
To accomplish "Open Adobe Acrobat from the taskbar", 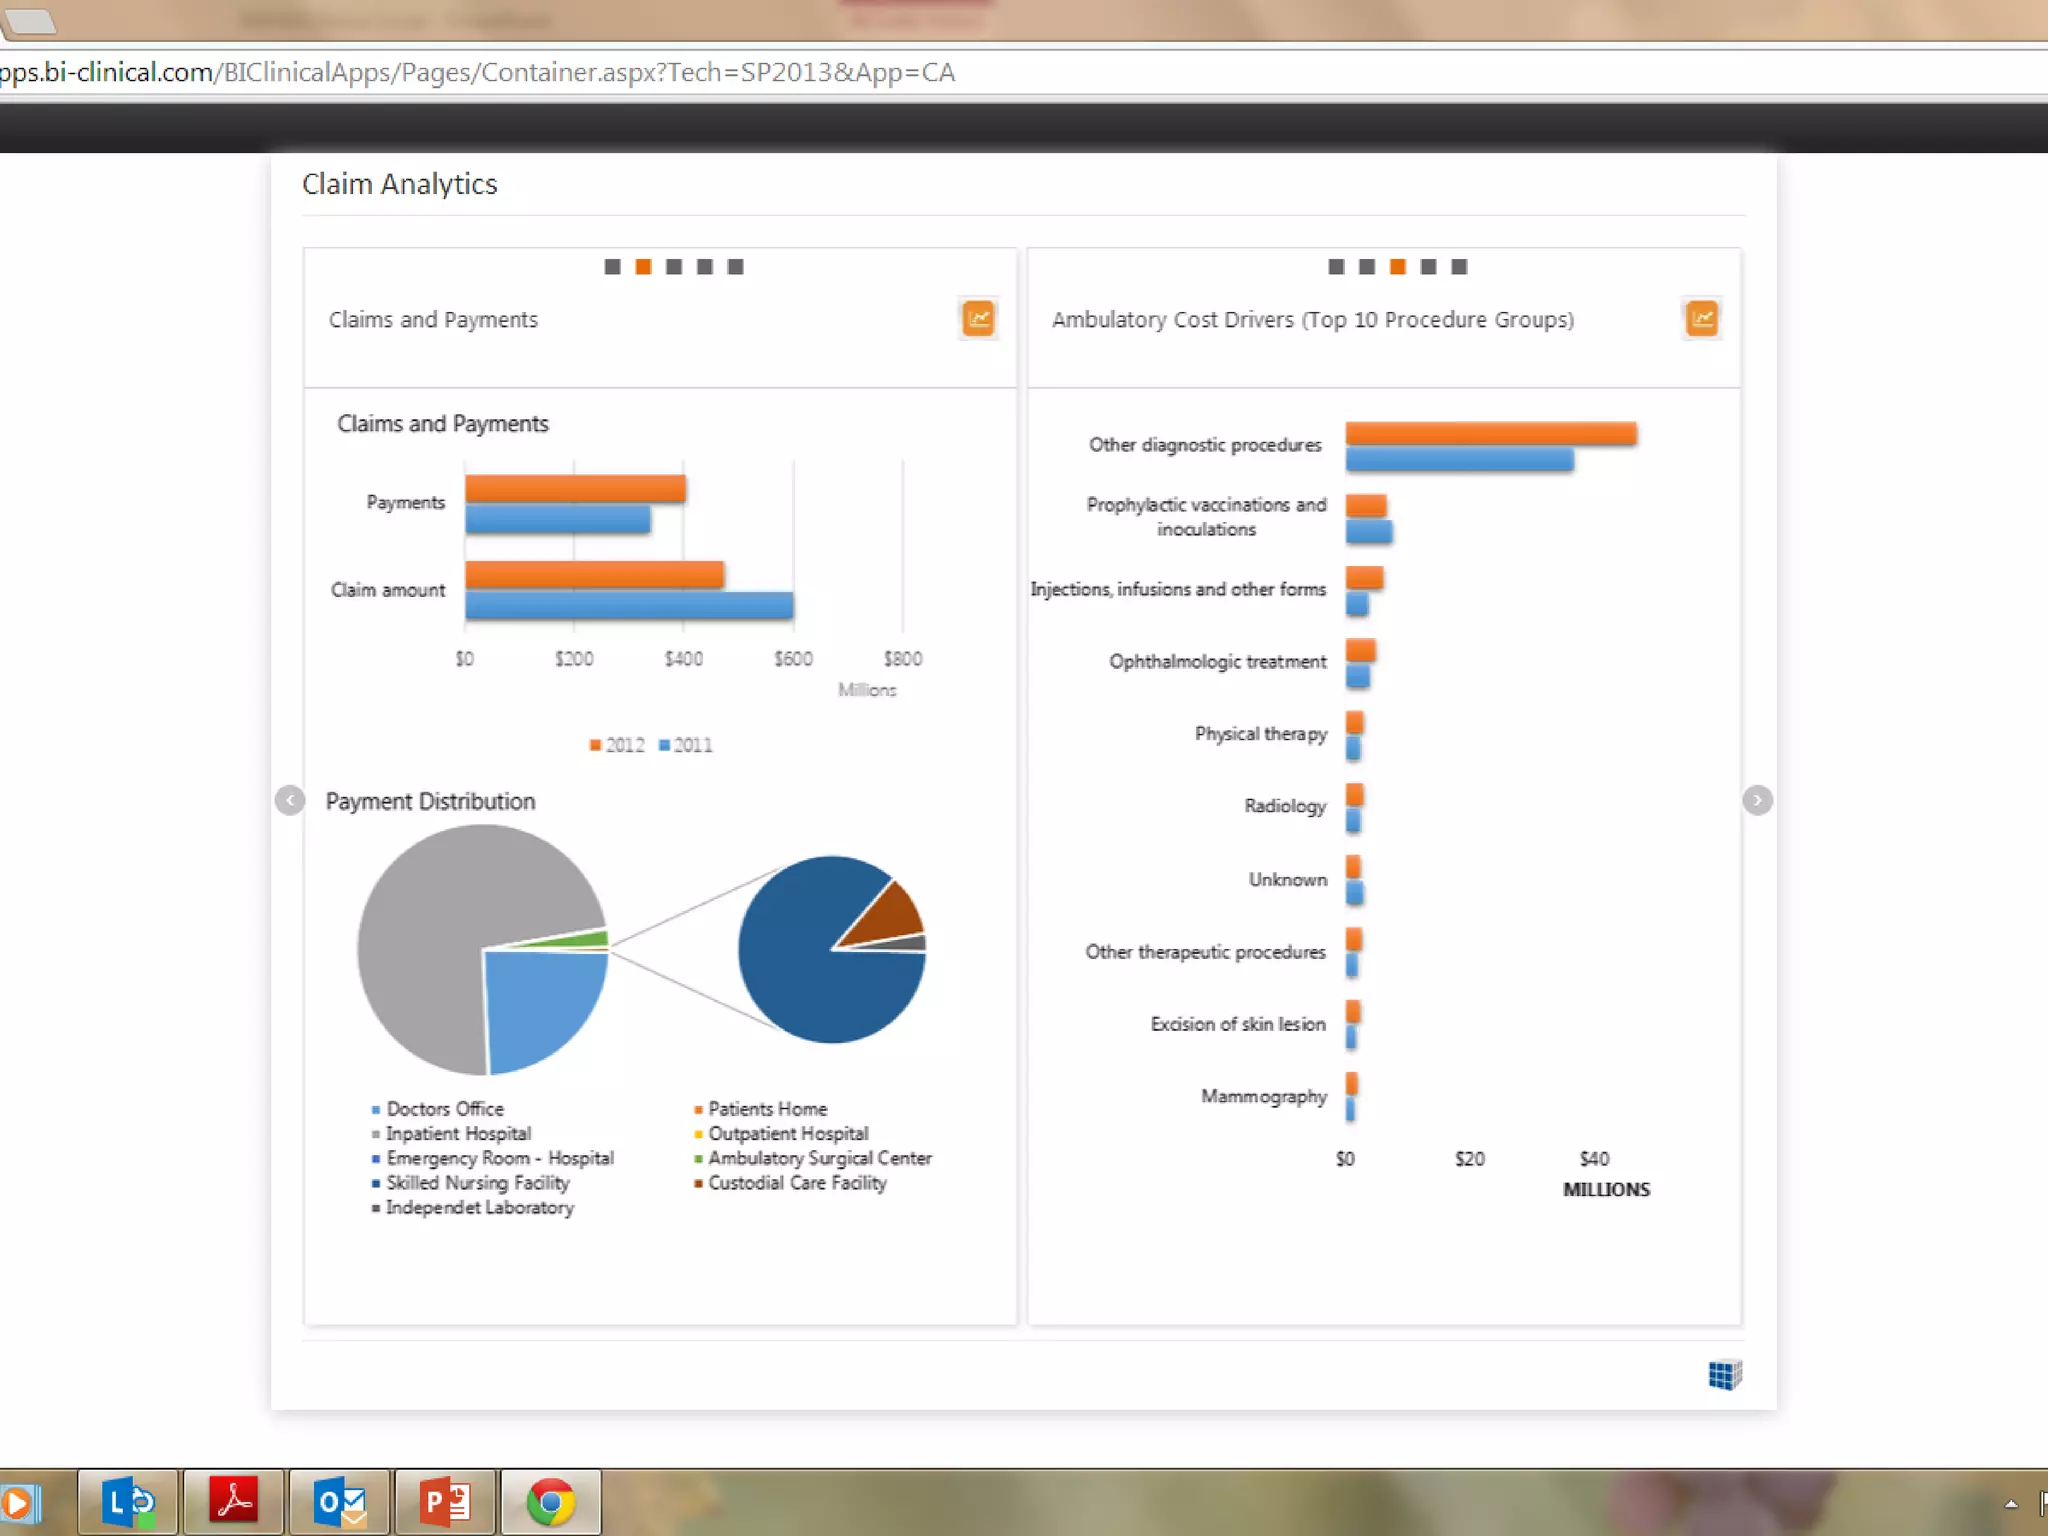I will tap(234, 1502).
